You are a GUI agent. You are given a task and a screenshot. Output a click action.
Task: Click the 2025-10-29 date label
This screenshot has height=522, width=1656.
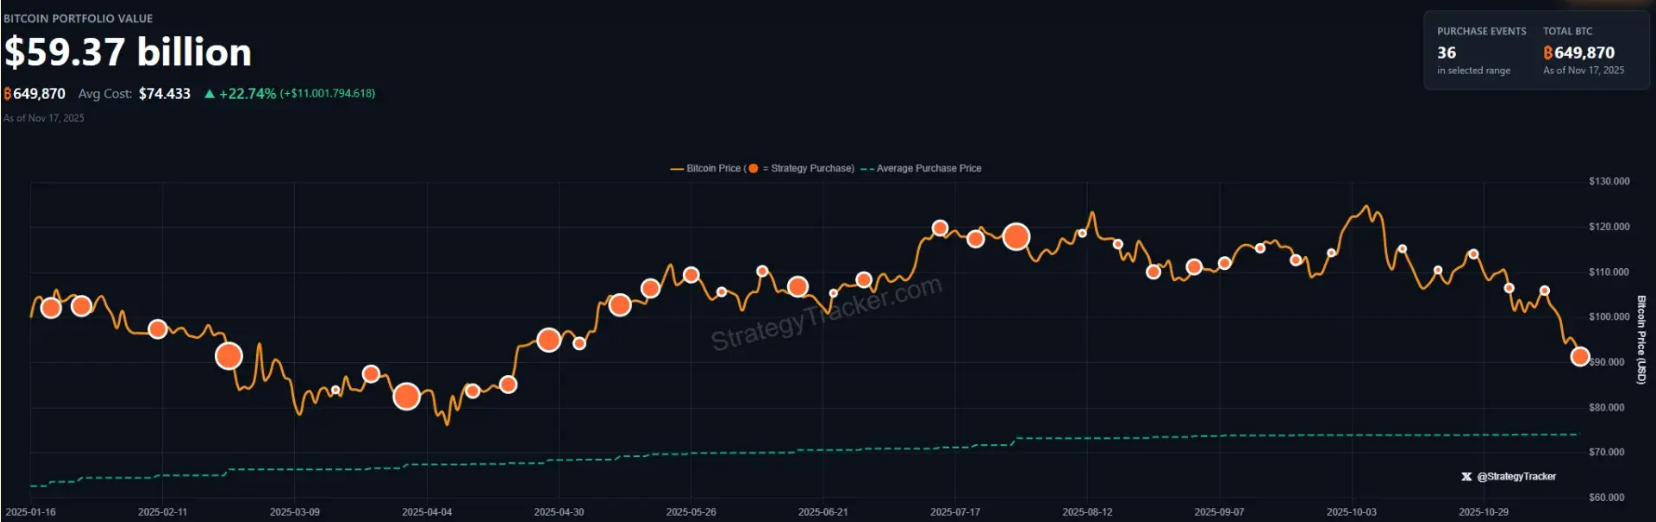click(1483, 512)
